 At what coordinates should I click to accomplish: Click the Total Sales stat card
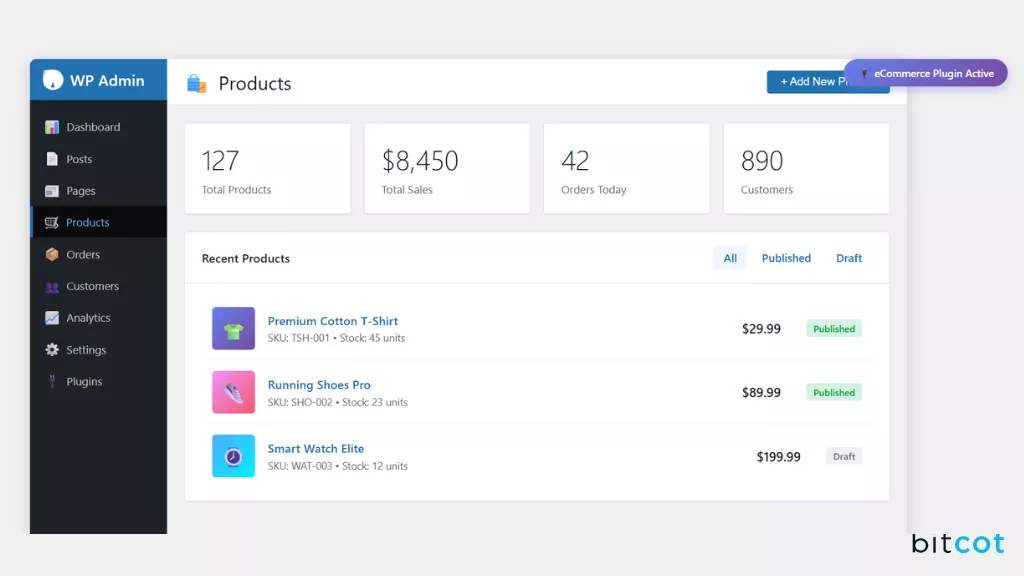[x=447, y=168]
